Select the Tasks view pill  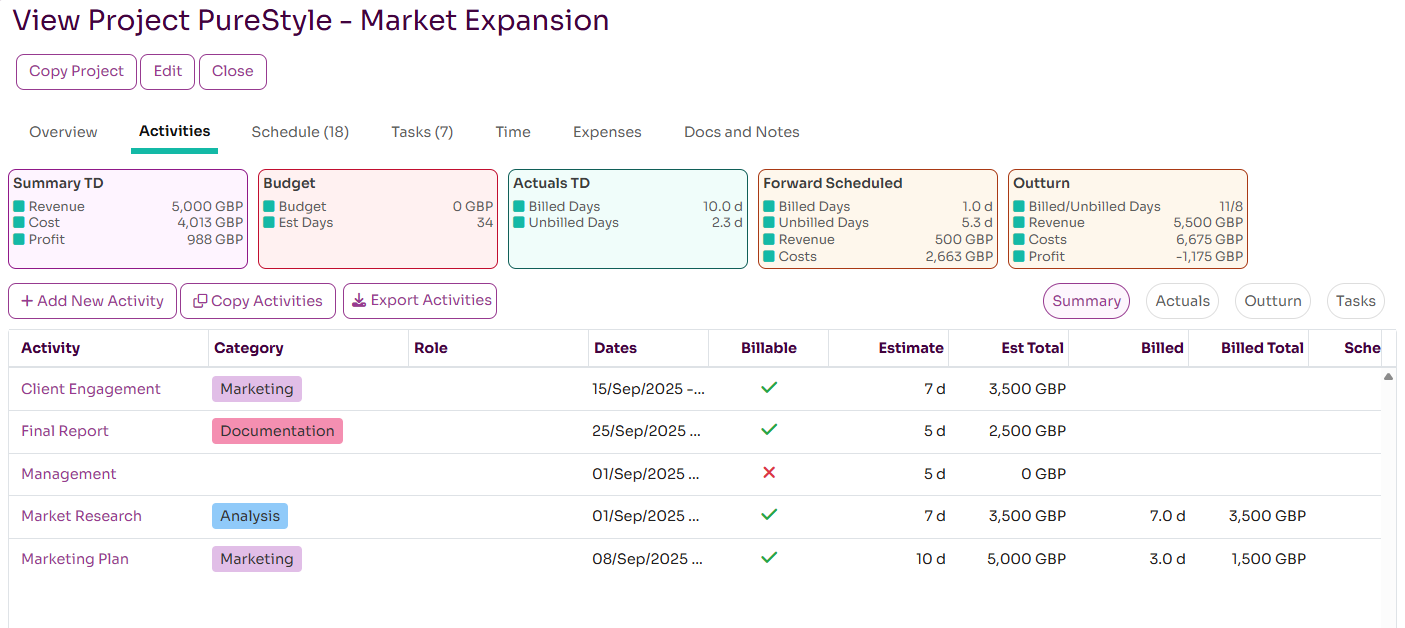(x=1355, y=301)
